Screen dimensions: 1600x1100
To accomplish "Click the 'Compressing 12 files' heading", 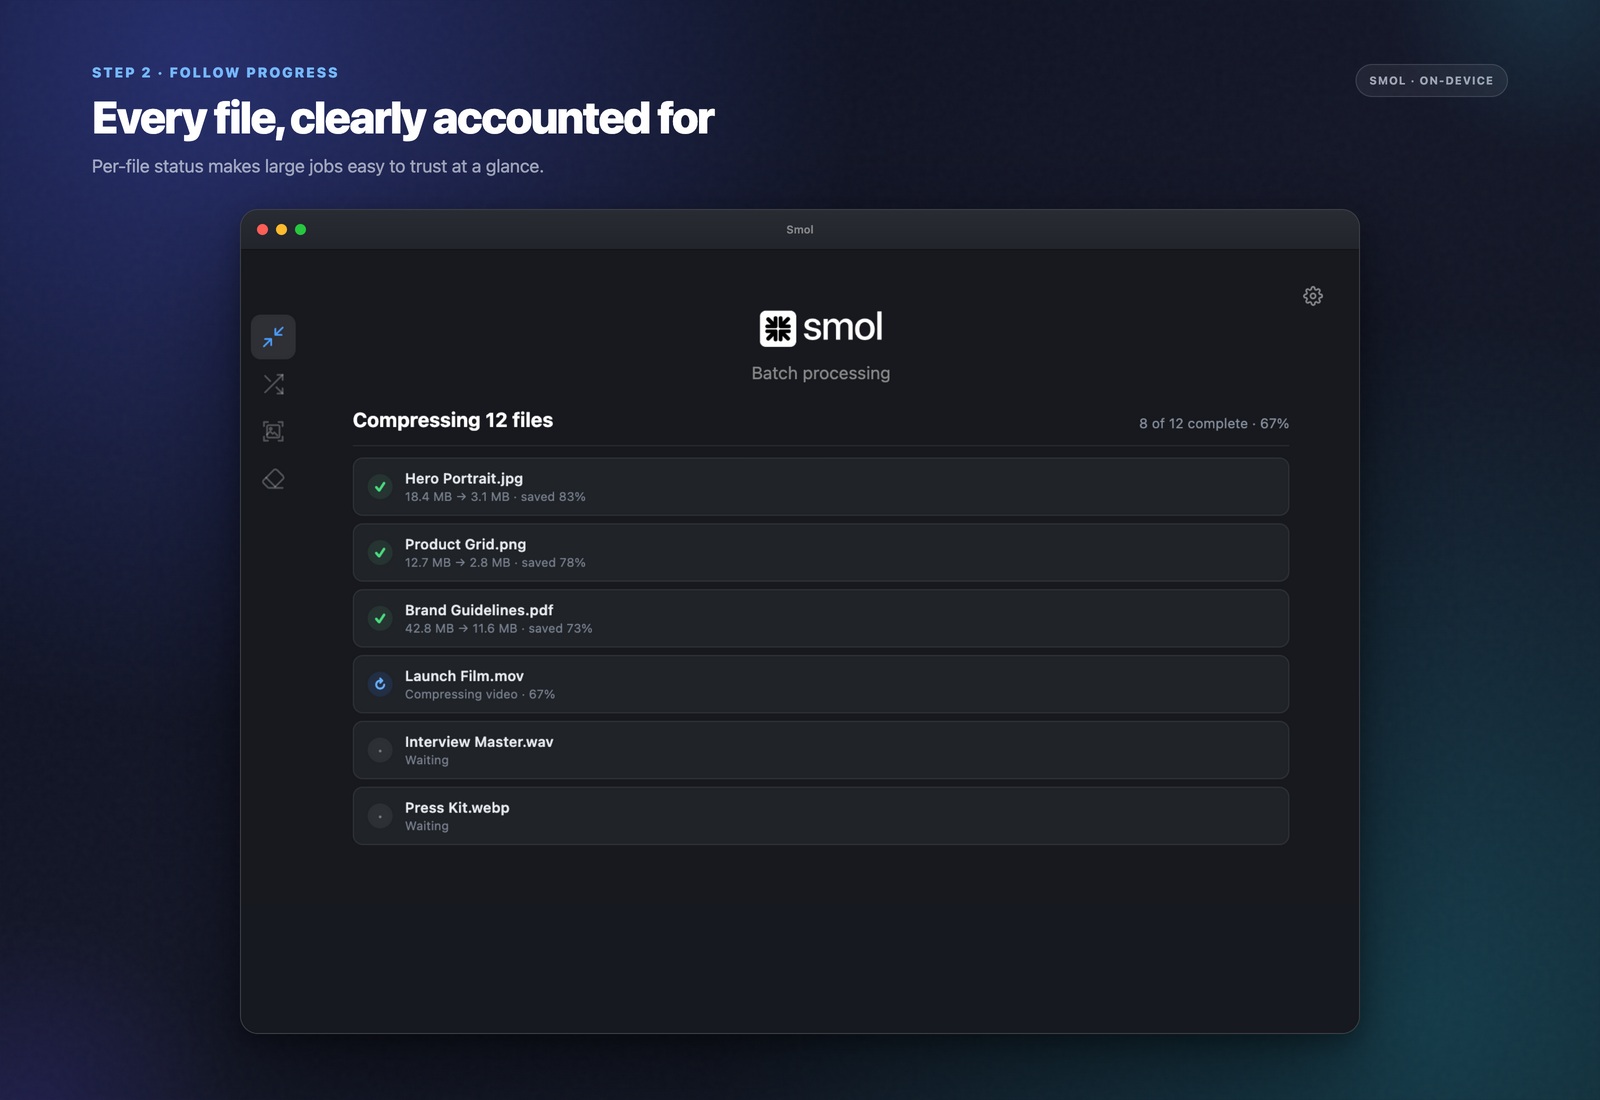I will [453, 421].
